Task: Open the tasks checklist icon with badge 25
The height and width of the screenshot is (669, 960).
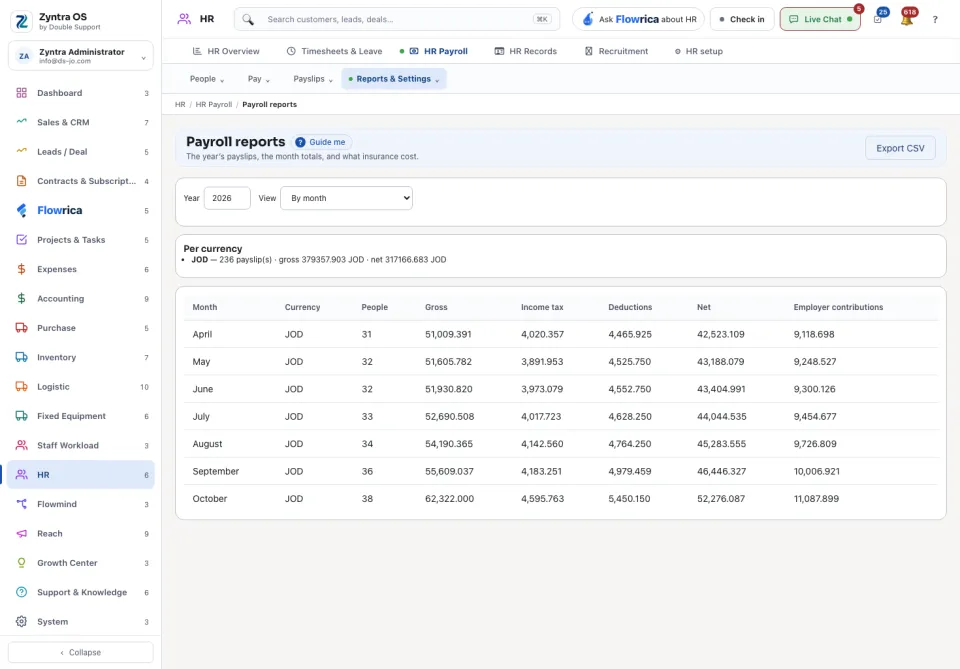Action: click(878, 19)
